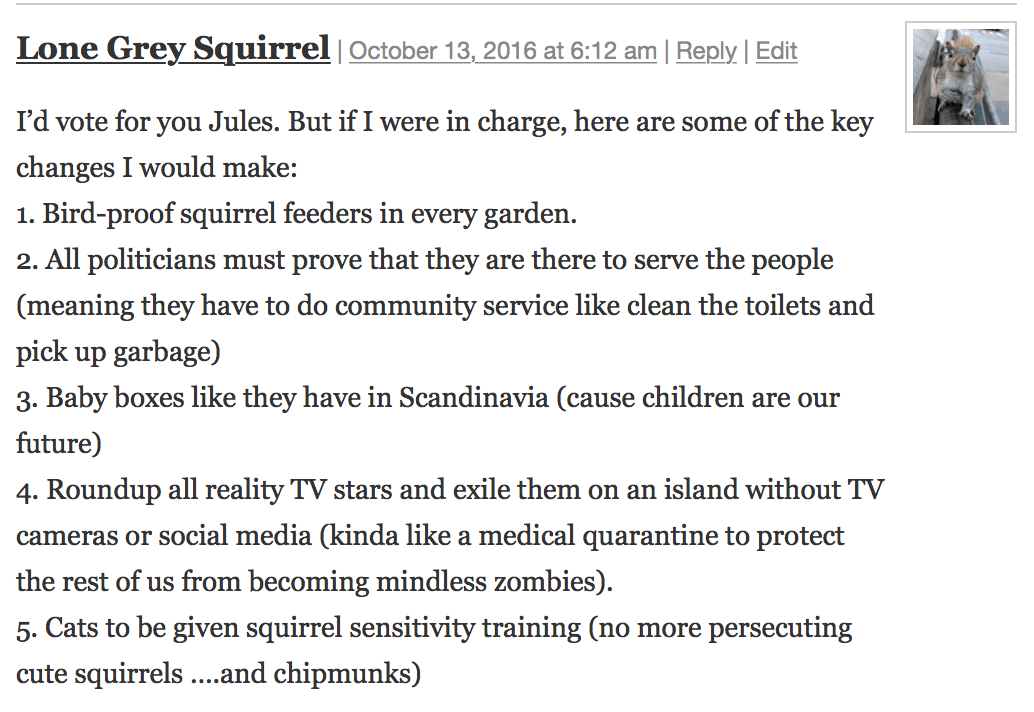This screenshot has width=1034, height=712.
Task: Click the "pick up garbage)" line
Action: 118,352
